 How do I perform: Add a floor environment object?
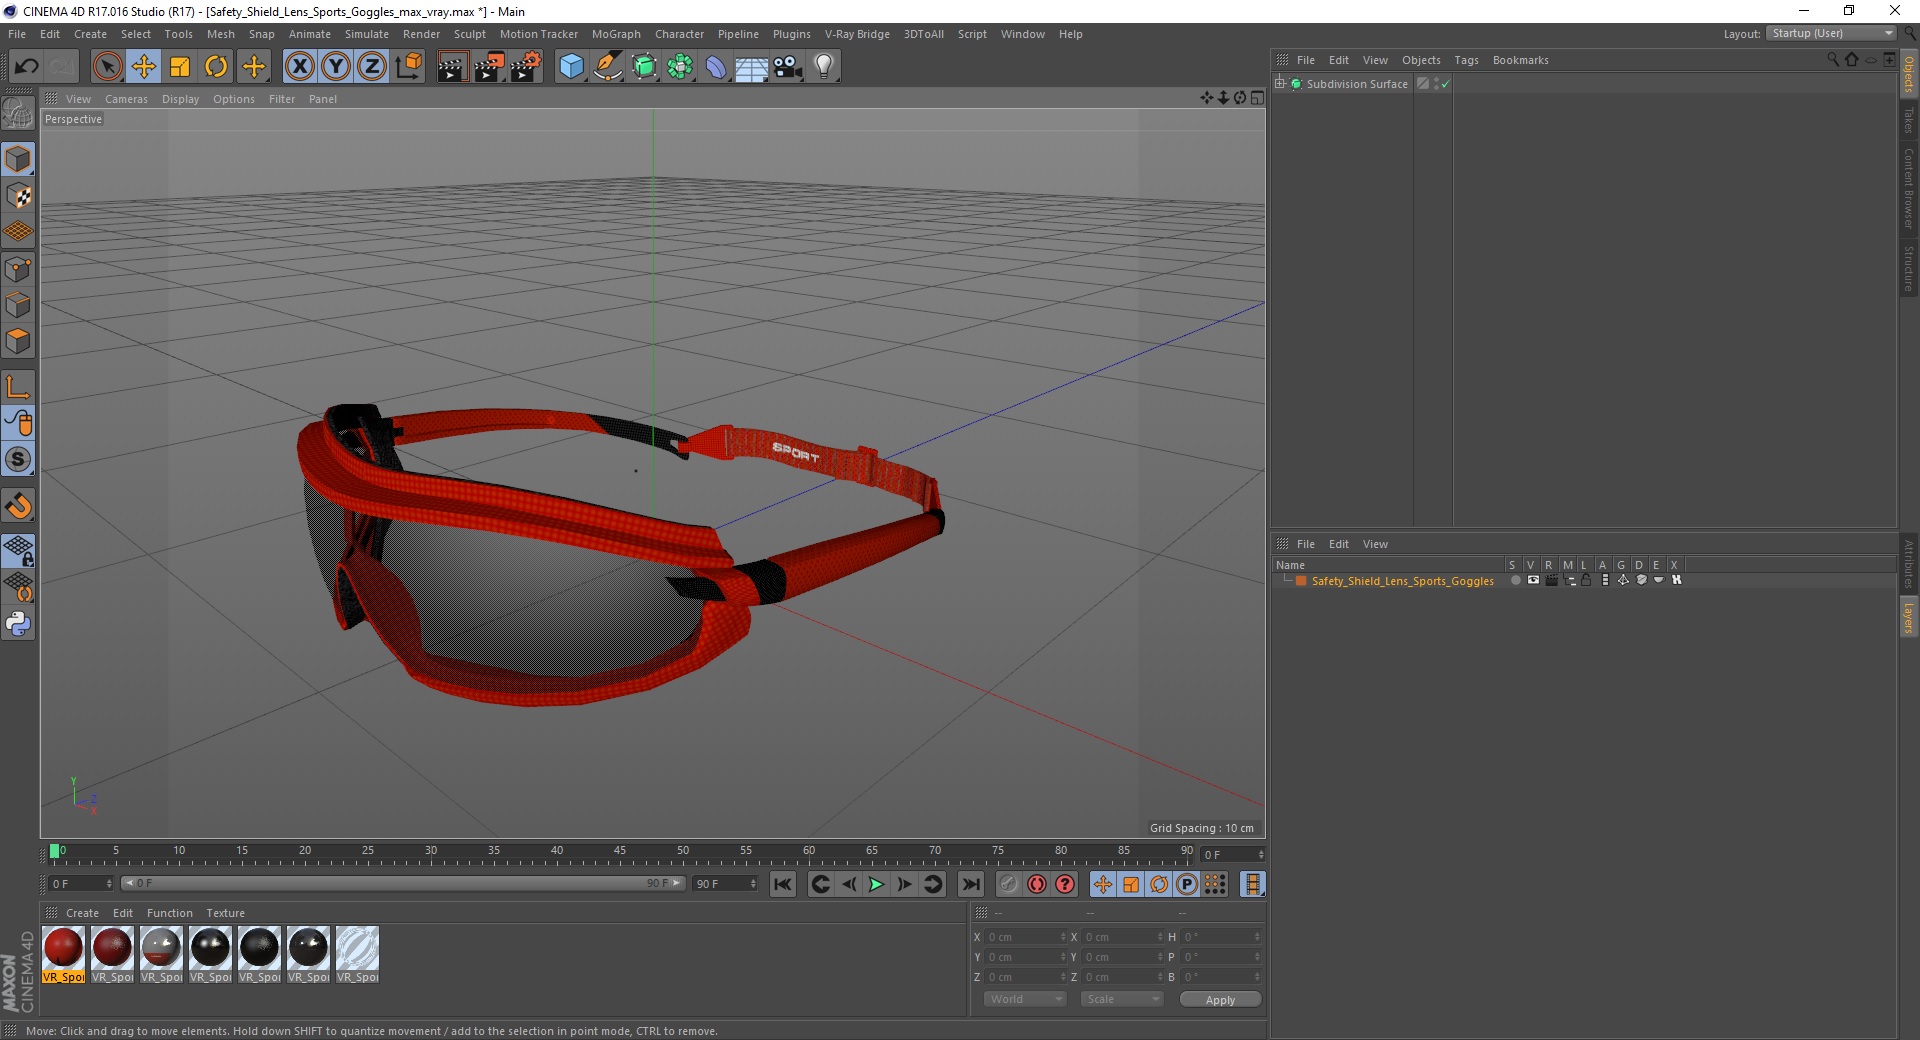(752, 67)
